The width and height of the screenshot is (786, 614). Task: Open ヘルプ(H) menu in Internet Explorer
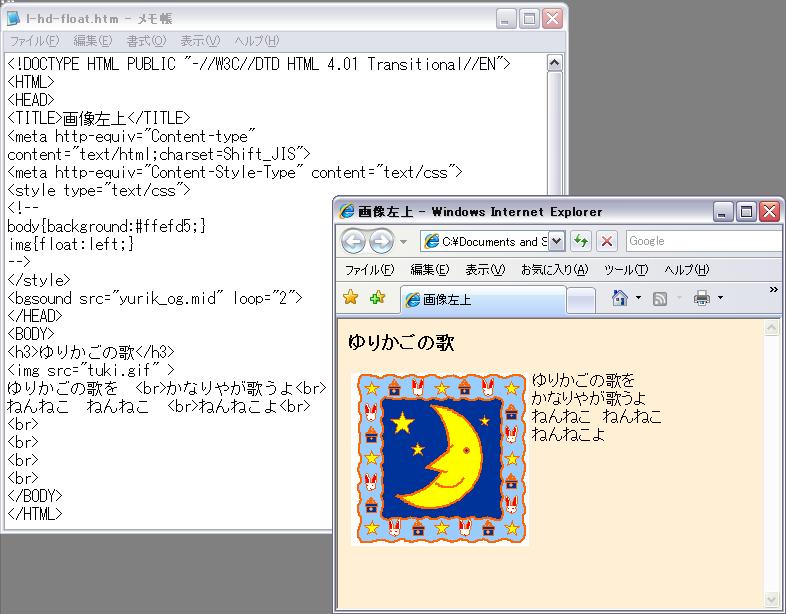tap(687, 270)
